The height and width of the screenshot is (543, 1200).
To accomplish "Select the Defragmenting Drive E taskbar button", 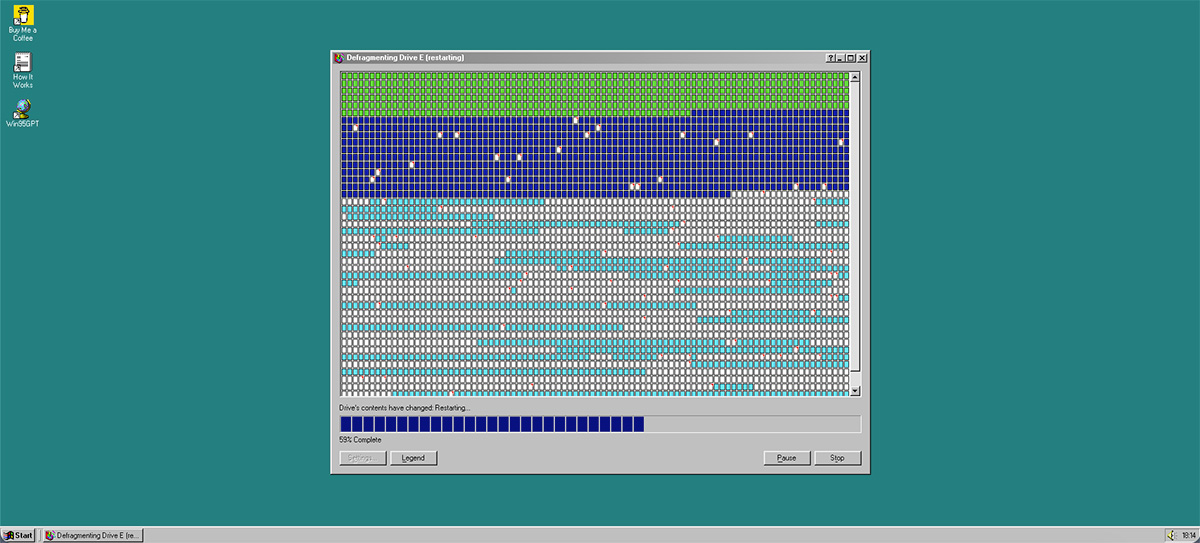I will click(93, 535).
